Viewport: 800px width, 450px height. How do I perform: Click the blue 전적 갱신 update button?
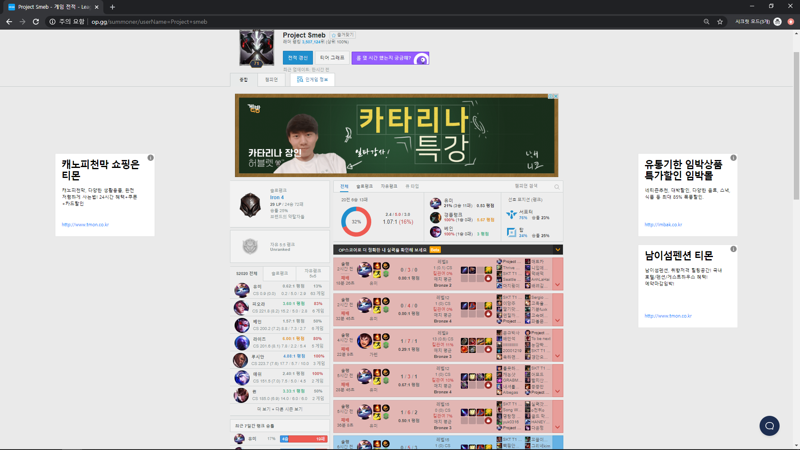coord(297,58)
